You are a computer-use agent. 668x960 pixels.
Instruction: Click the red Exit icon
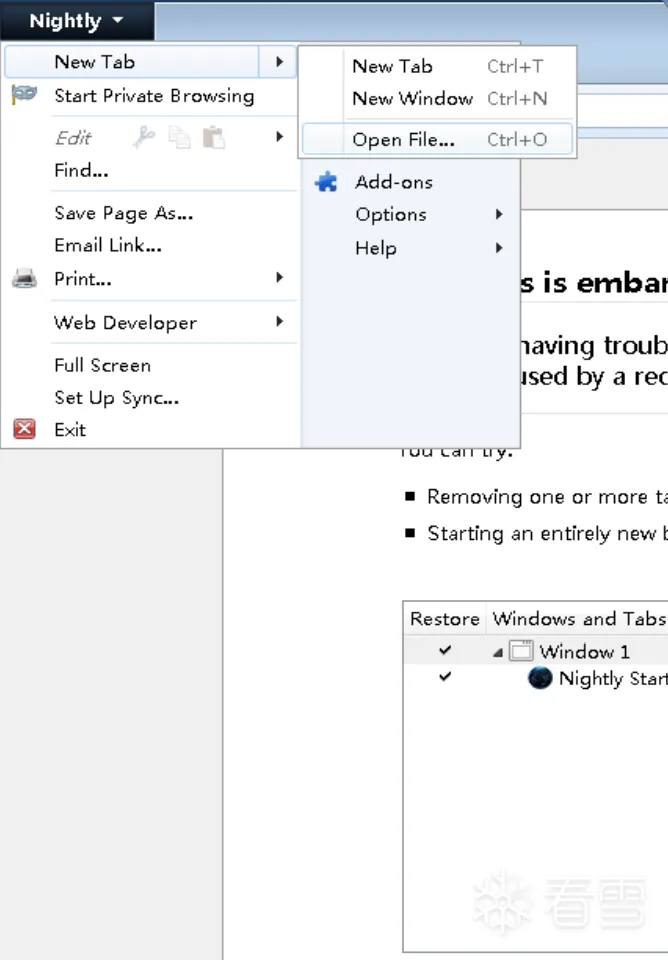point(24,429)
